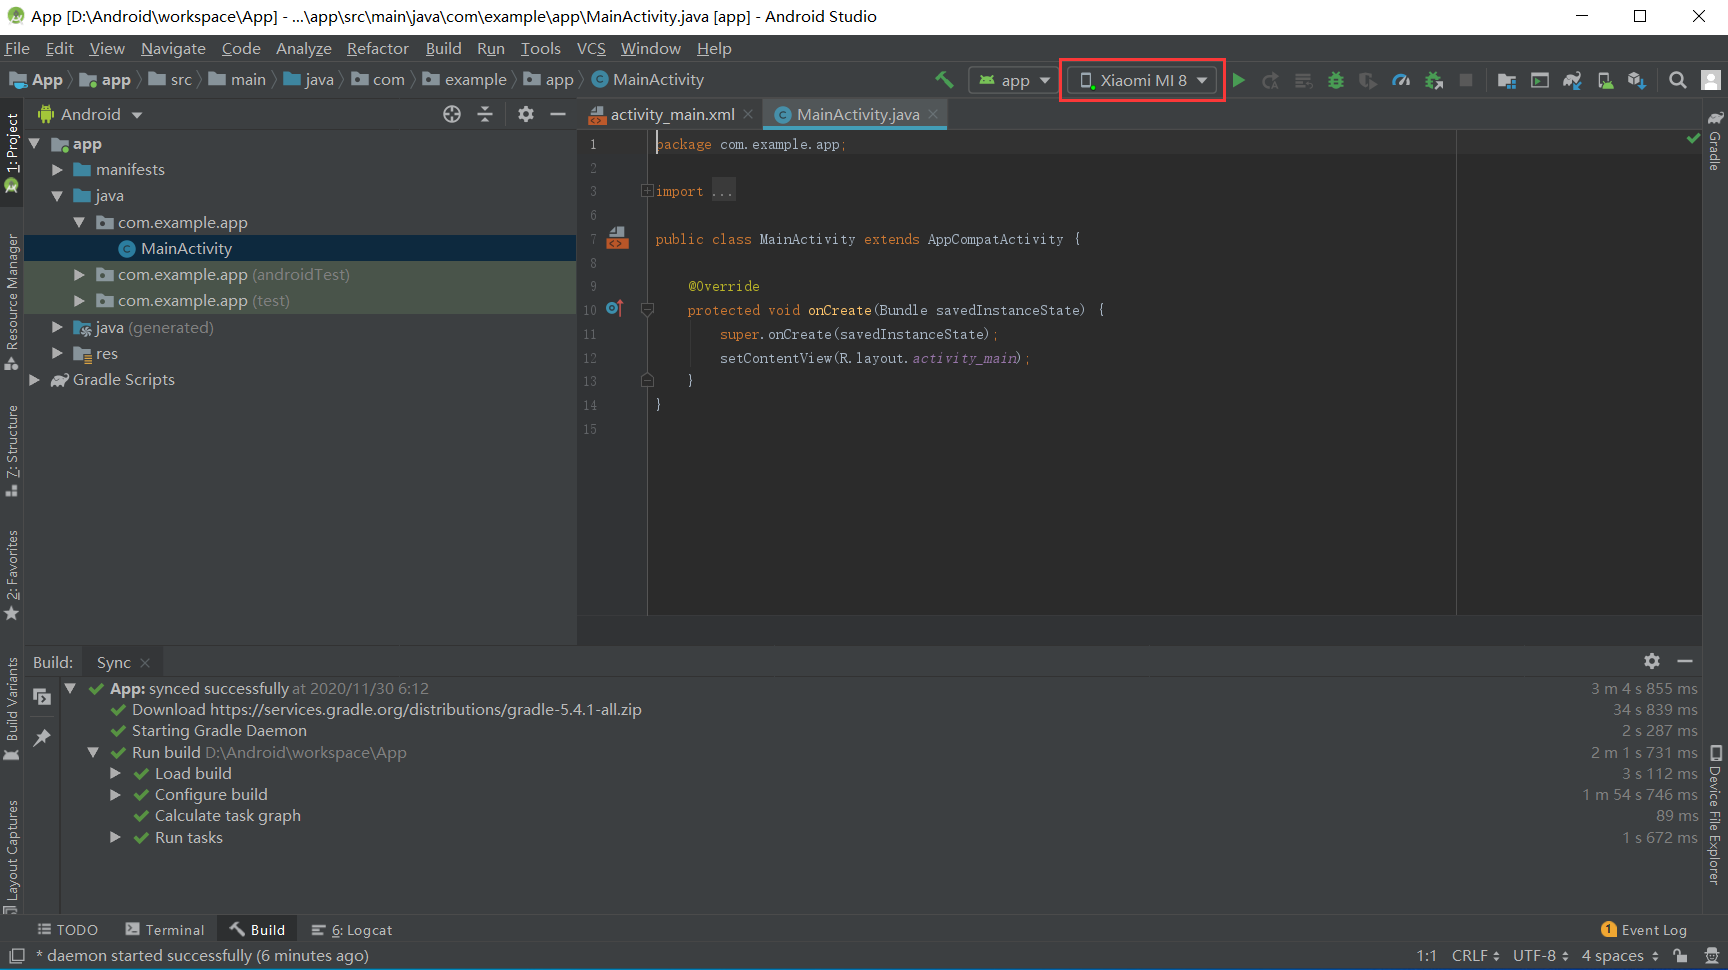The width and height of the screenshot is (1728, 970).
Task: Expand the res folder
Action: [57, 353]
